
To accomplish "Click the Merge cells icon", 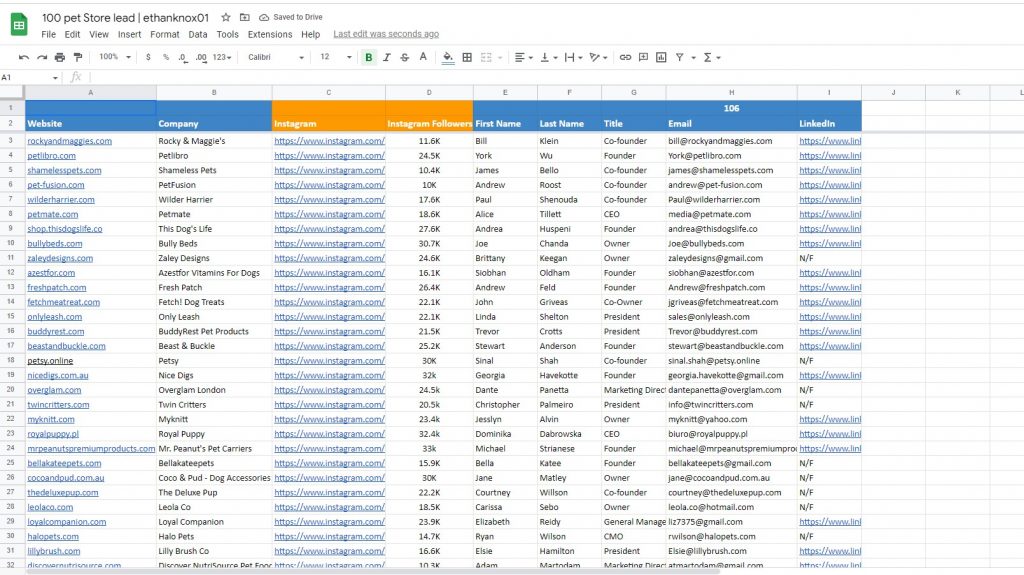I will coord(486,58).
